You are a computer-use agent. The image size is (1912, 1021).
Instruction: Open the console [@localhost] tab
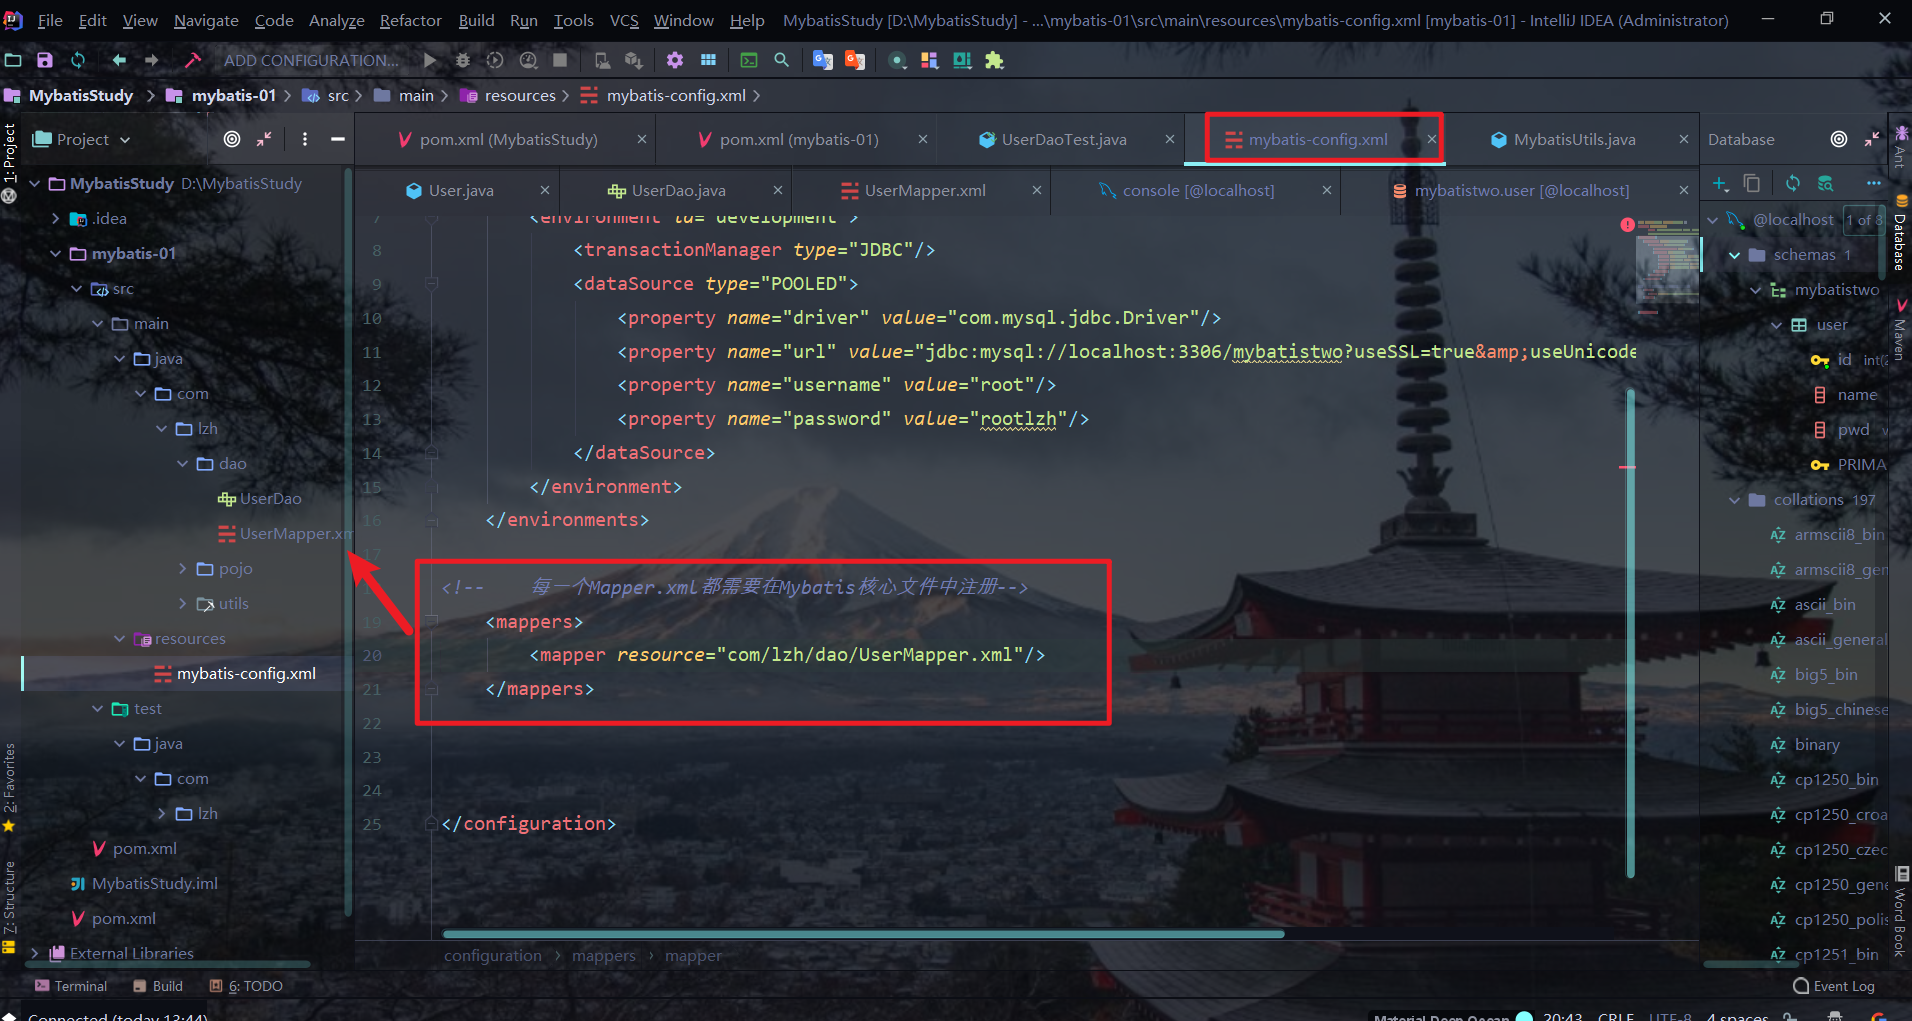pos(1198,190)
